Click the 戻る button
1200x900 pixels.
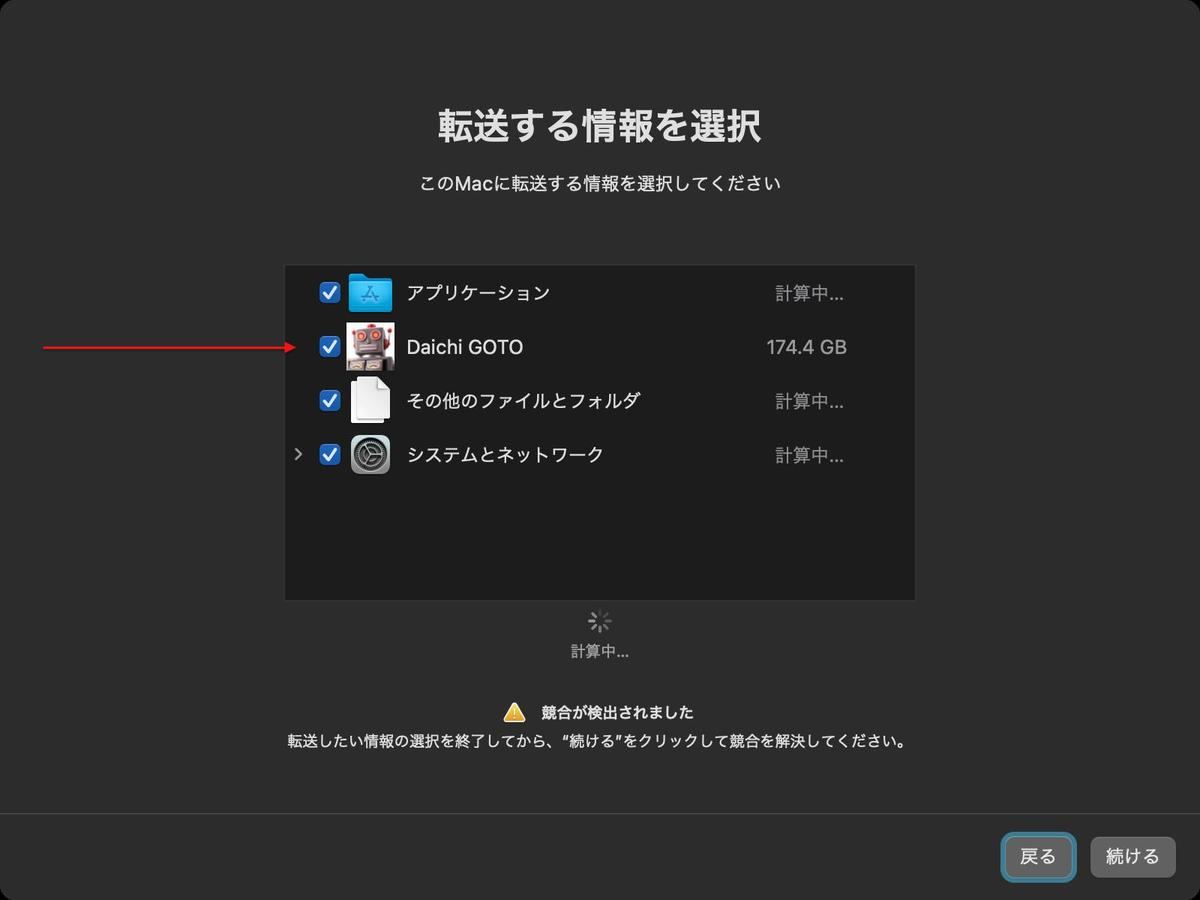point(1038,857)
